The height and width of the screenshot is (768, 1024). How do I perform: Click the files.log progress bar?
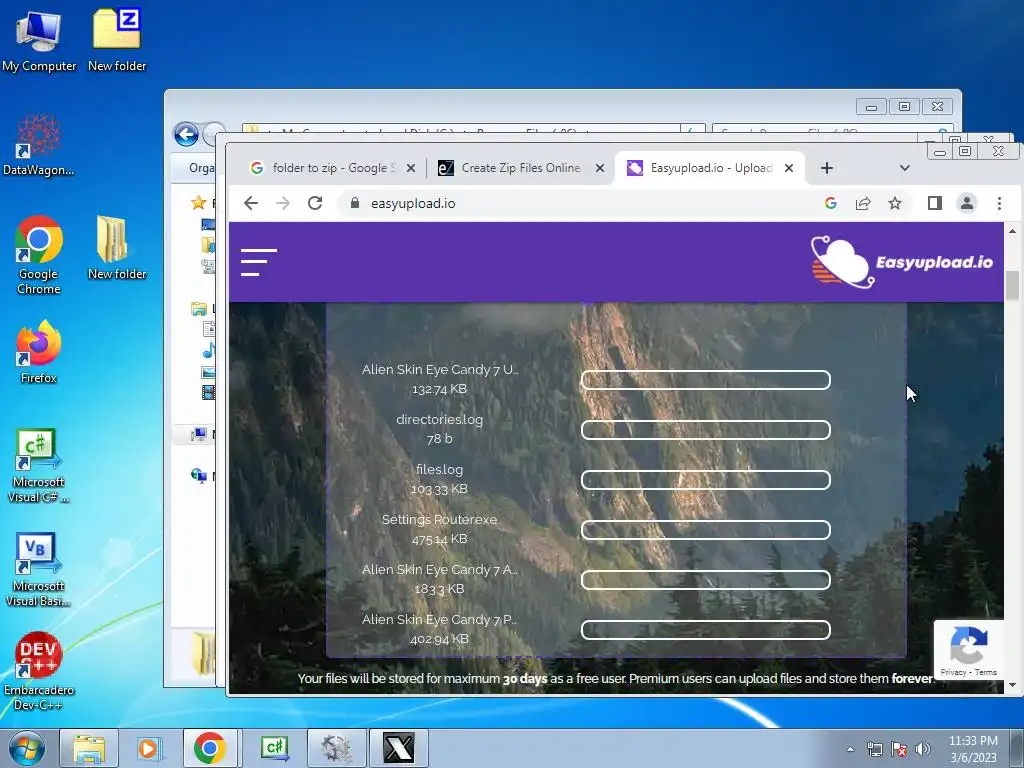706,480
